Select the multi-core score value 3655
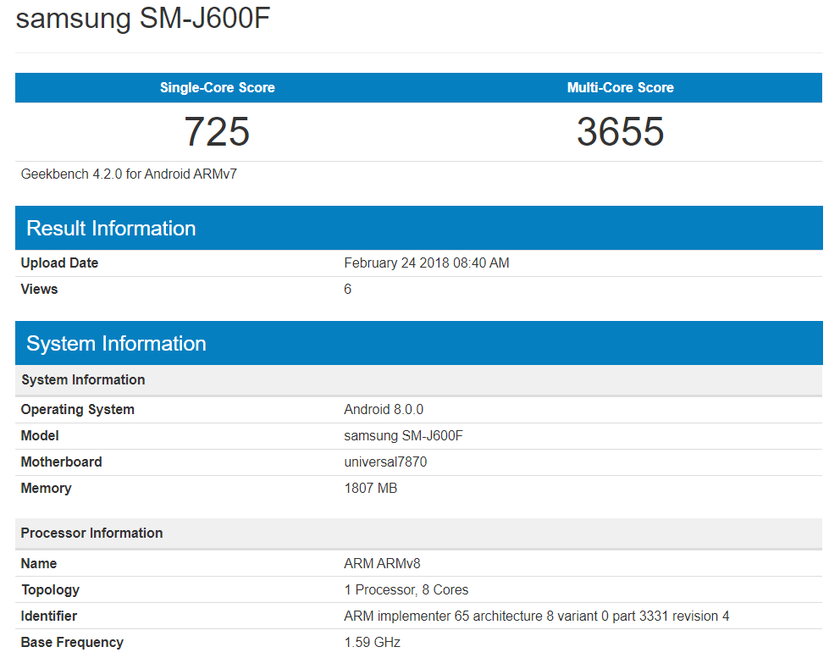 (x=620, y=132)
